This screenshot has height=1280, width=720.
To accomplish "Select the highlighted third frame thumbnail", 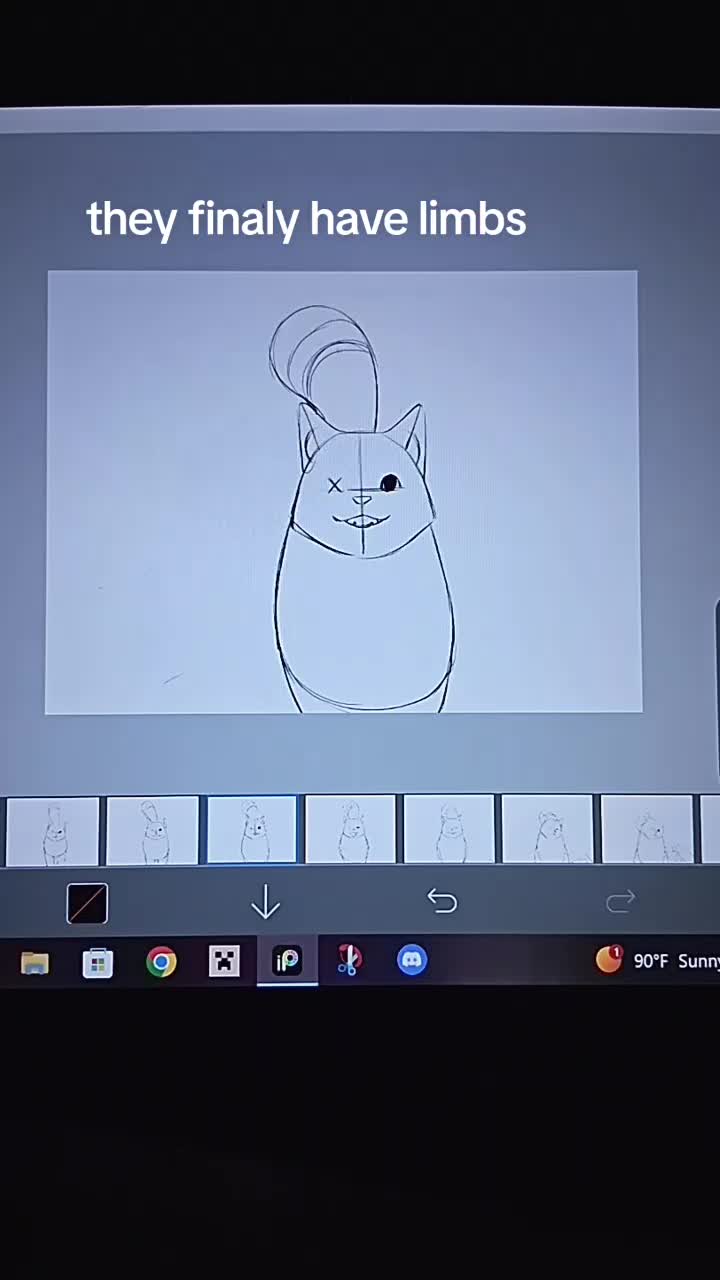I will click(x=251, y=829).
